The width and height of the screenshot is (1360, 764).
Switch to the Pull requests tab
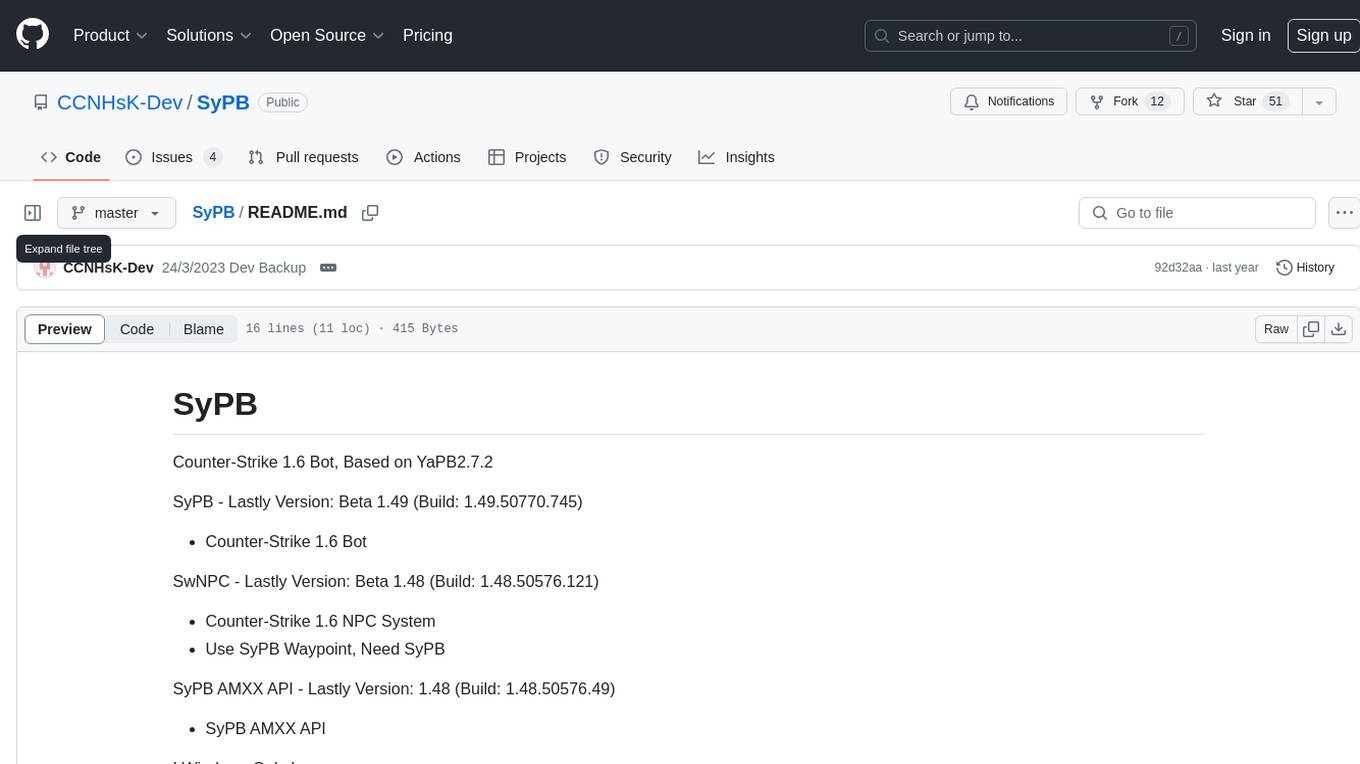303,157
